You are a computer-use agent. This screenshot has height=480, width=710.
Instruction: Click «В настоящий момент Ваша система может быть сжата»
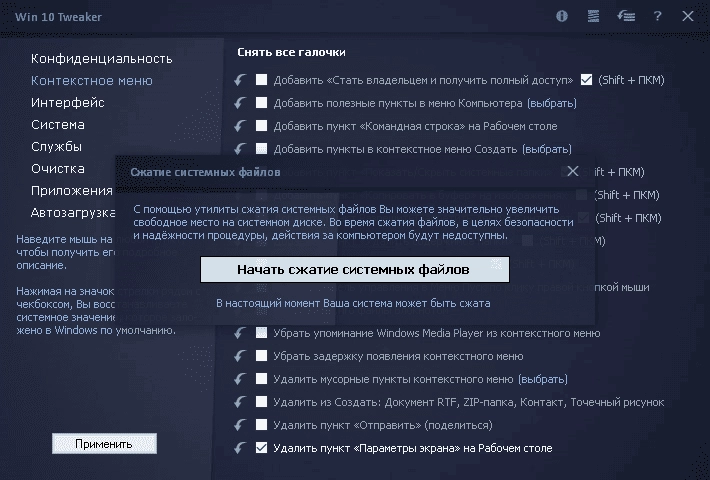tap(353, 303)
